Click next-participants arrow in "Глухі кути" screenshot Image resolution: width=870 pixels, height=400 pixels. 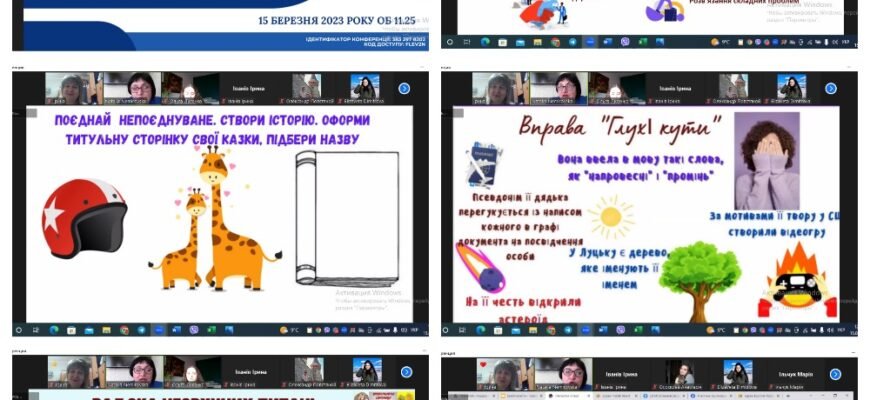click(x=830, y=88)
